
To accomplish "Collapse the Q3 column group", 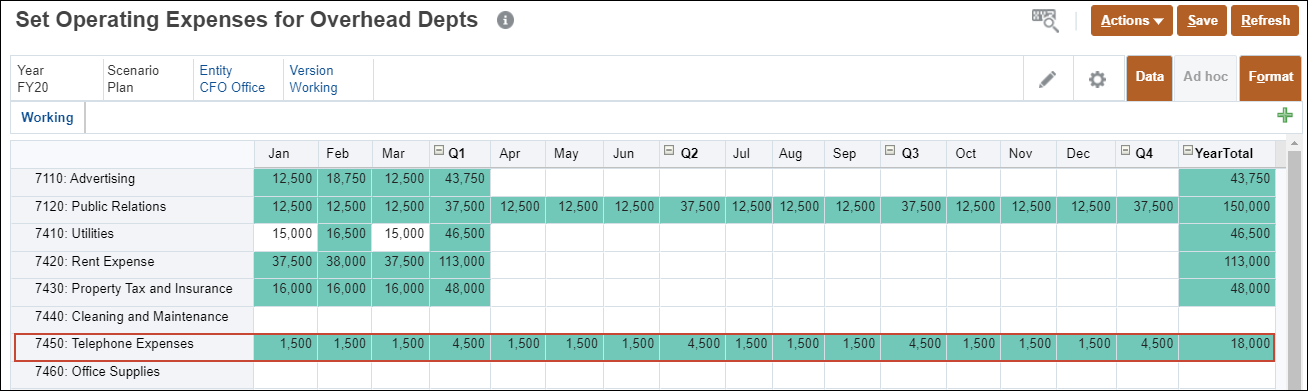I will point(889,151).
